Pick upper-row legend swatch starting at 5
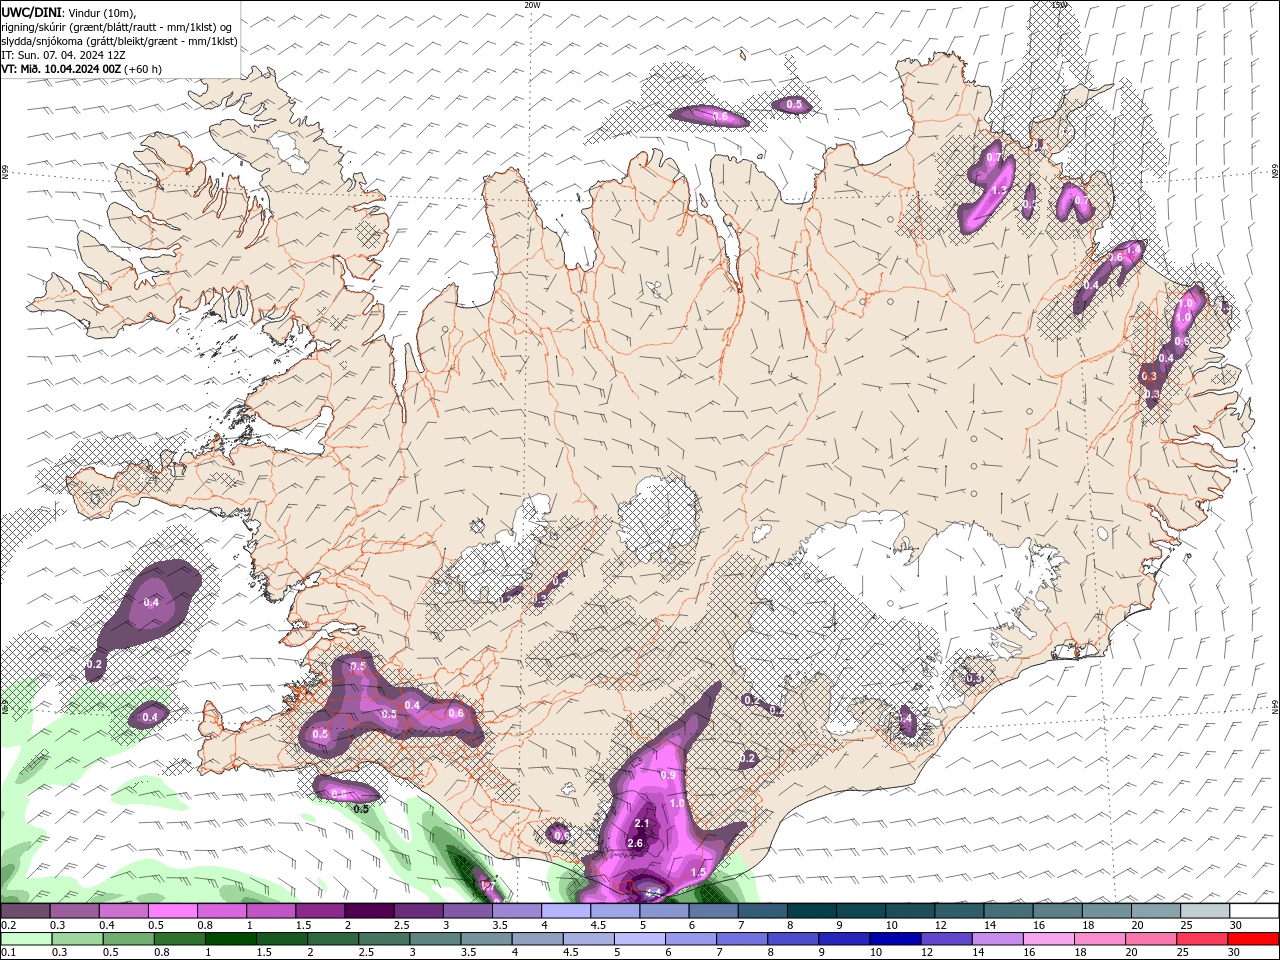Image resolution: width=1280 pixels, height=960 pixels. coord(665,911)
